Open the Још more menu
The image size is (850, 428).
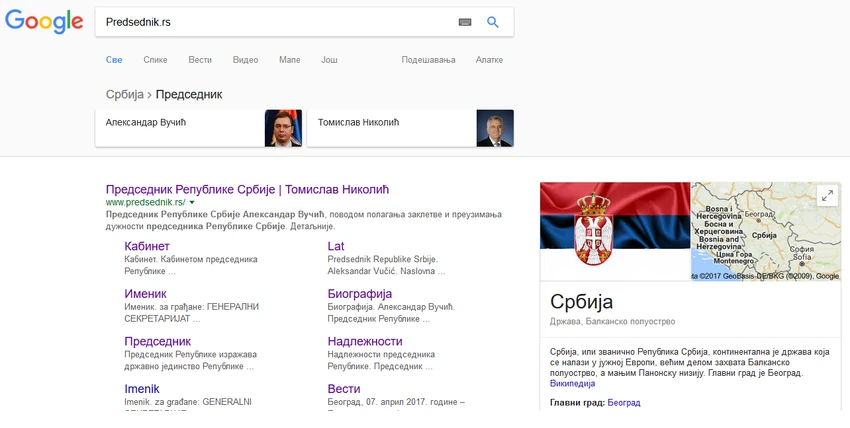329,60
